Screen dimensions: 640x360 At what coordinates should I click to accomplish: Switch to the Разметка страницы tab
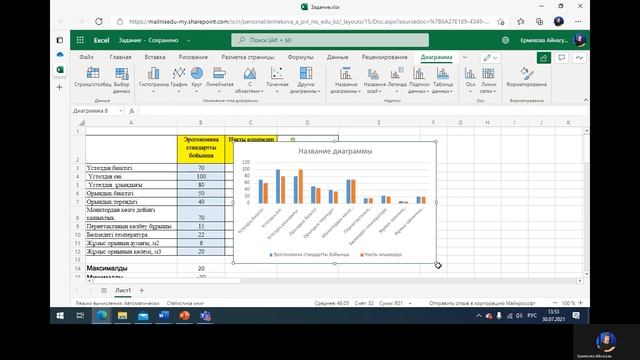point(248,57)
